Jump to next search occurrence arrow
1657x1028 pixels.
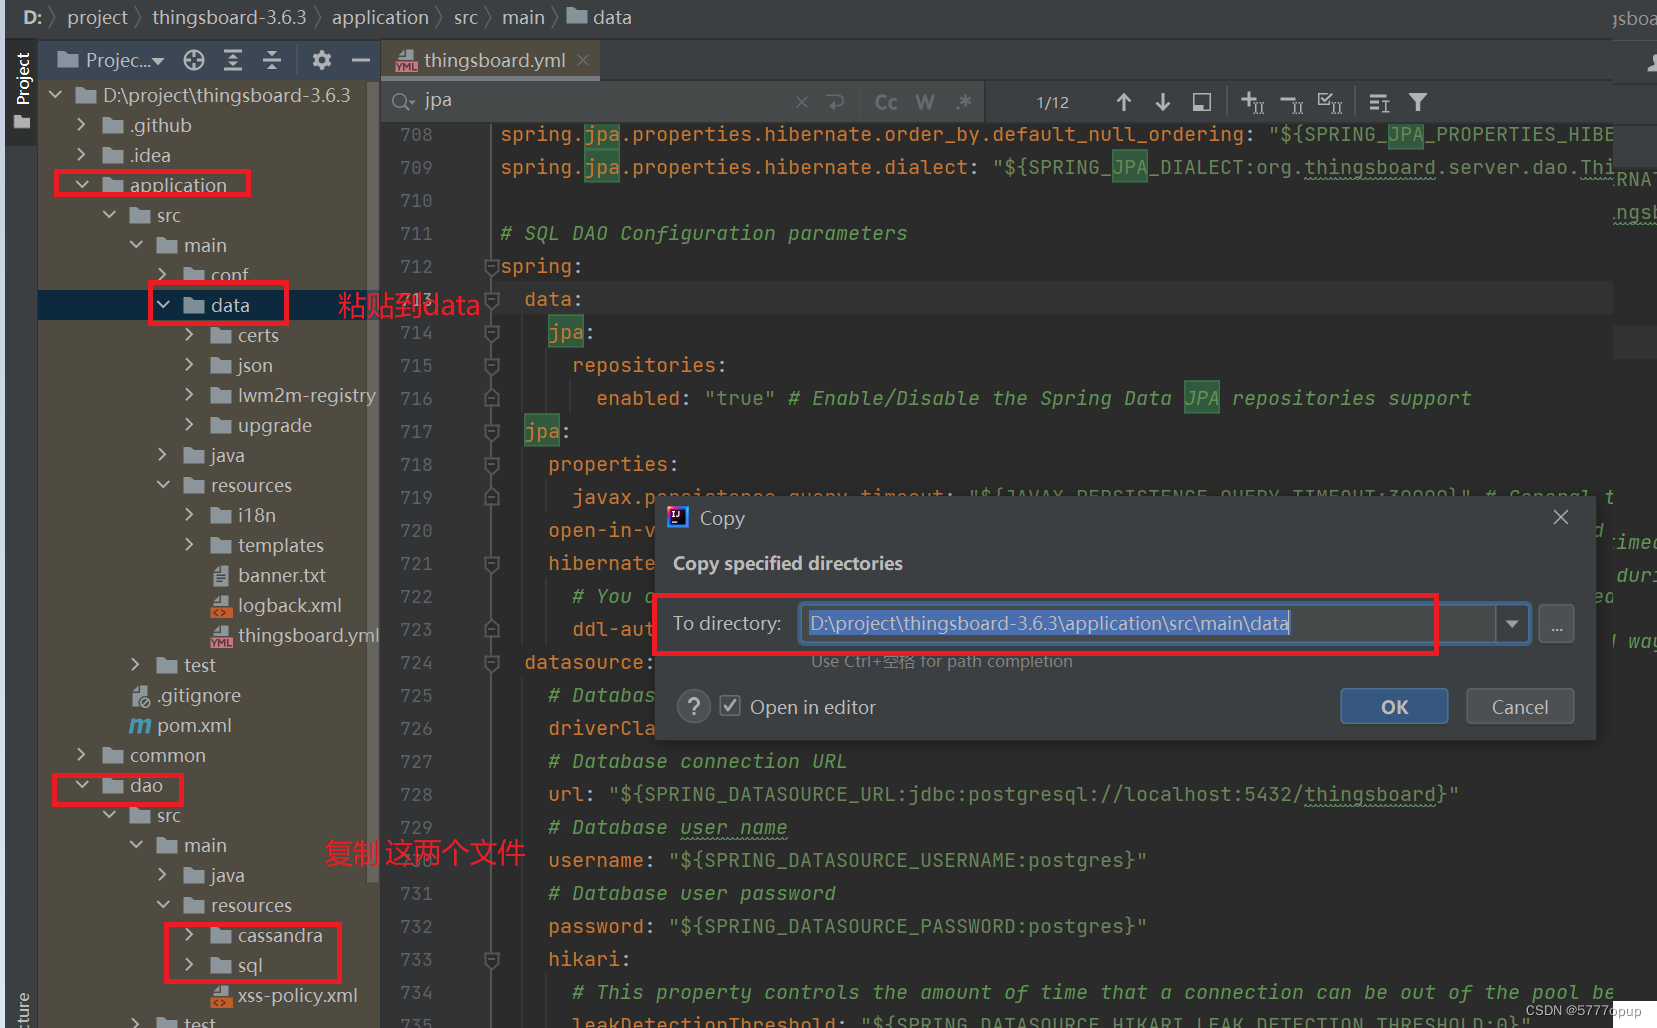(1163, 102)
